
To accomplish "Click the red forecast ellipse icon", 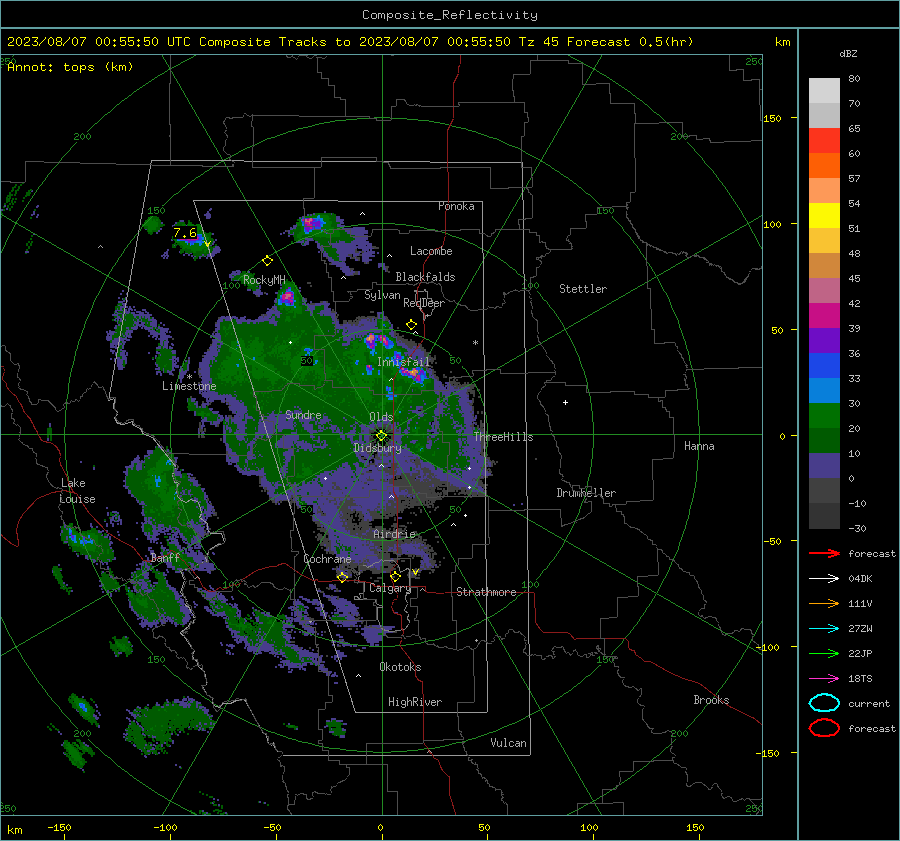I will pos(824,728).
